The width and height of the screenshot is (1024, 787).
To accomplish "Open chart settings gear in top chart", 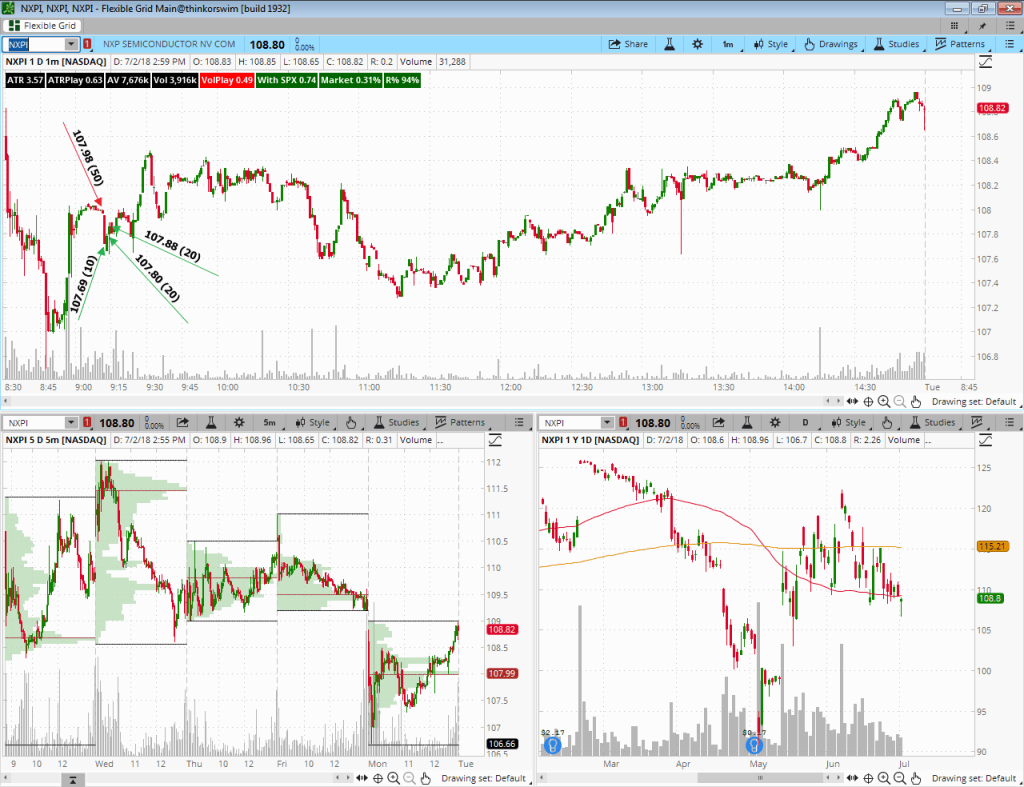I will pyautogui.click(x=697, y=44).
